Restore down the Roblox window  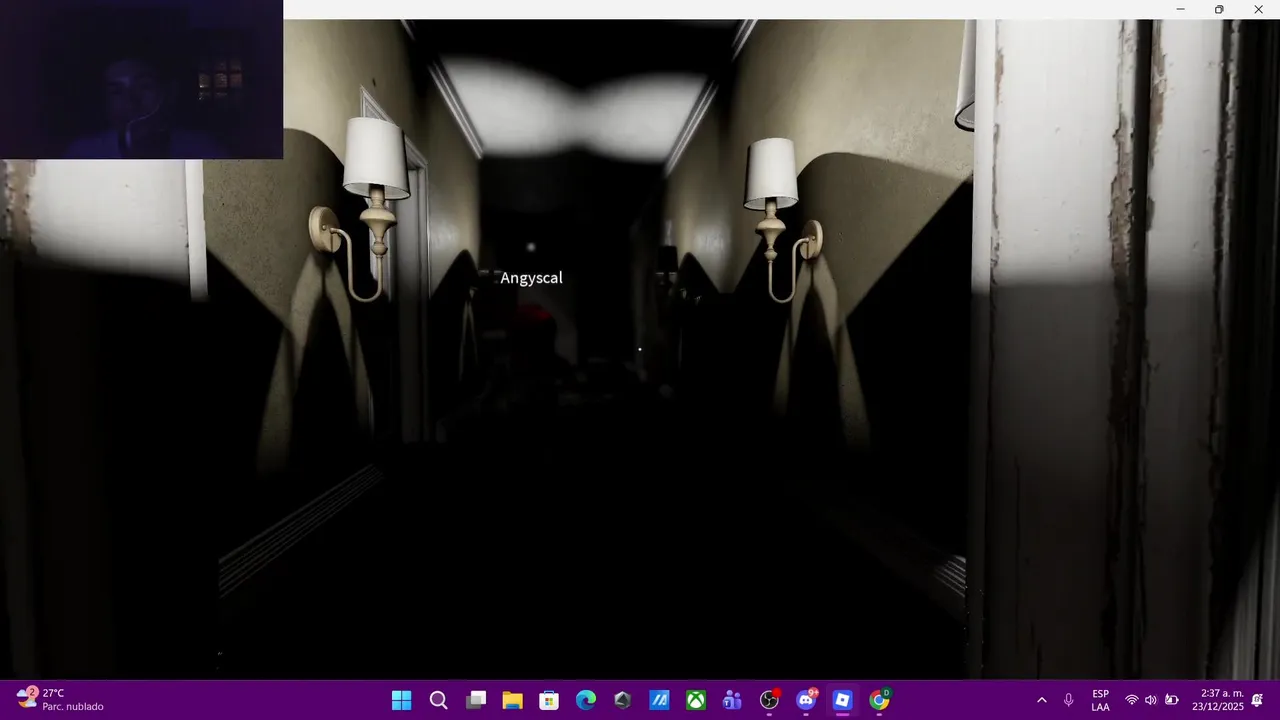pos(1219,9)
